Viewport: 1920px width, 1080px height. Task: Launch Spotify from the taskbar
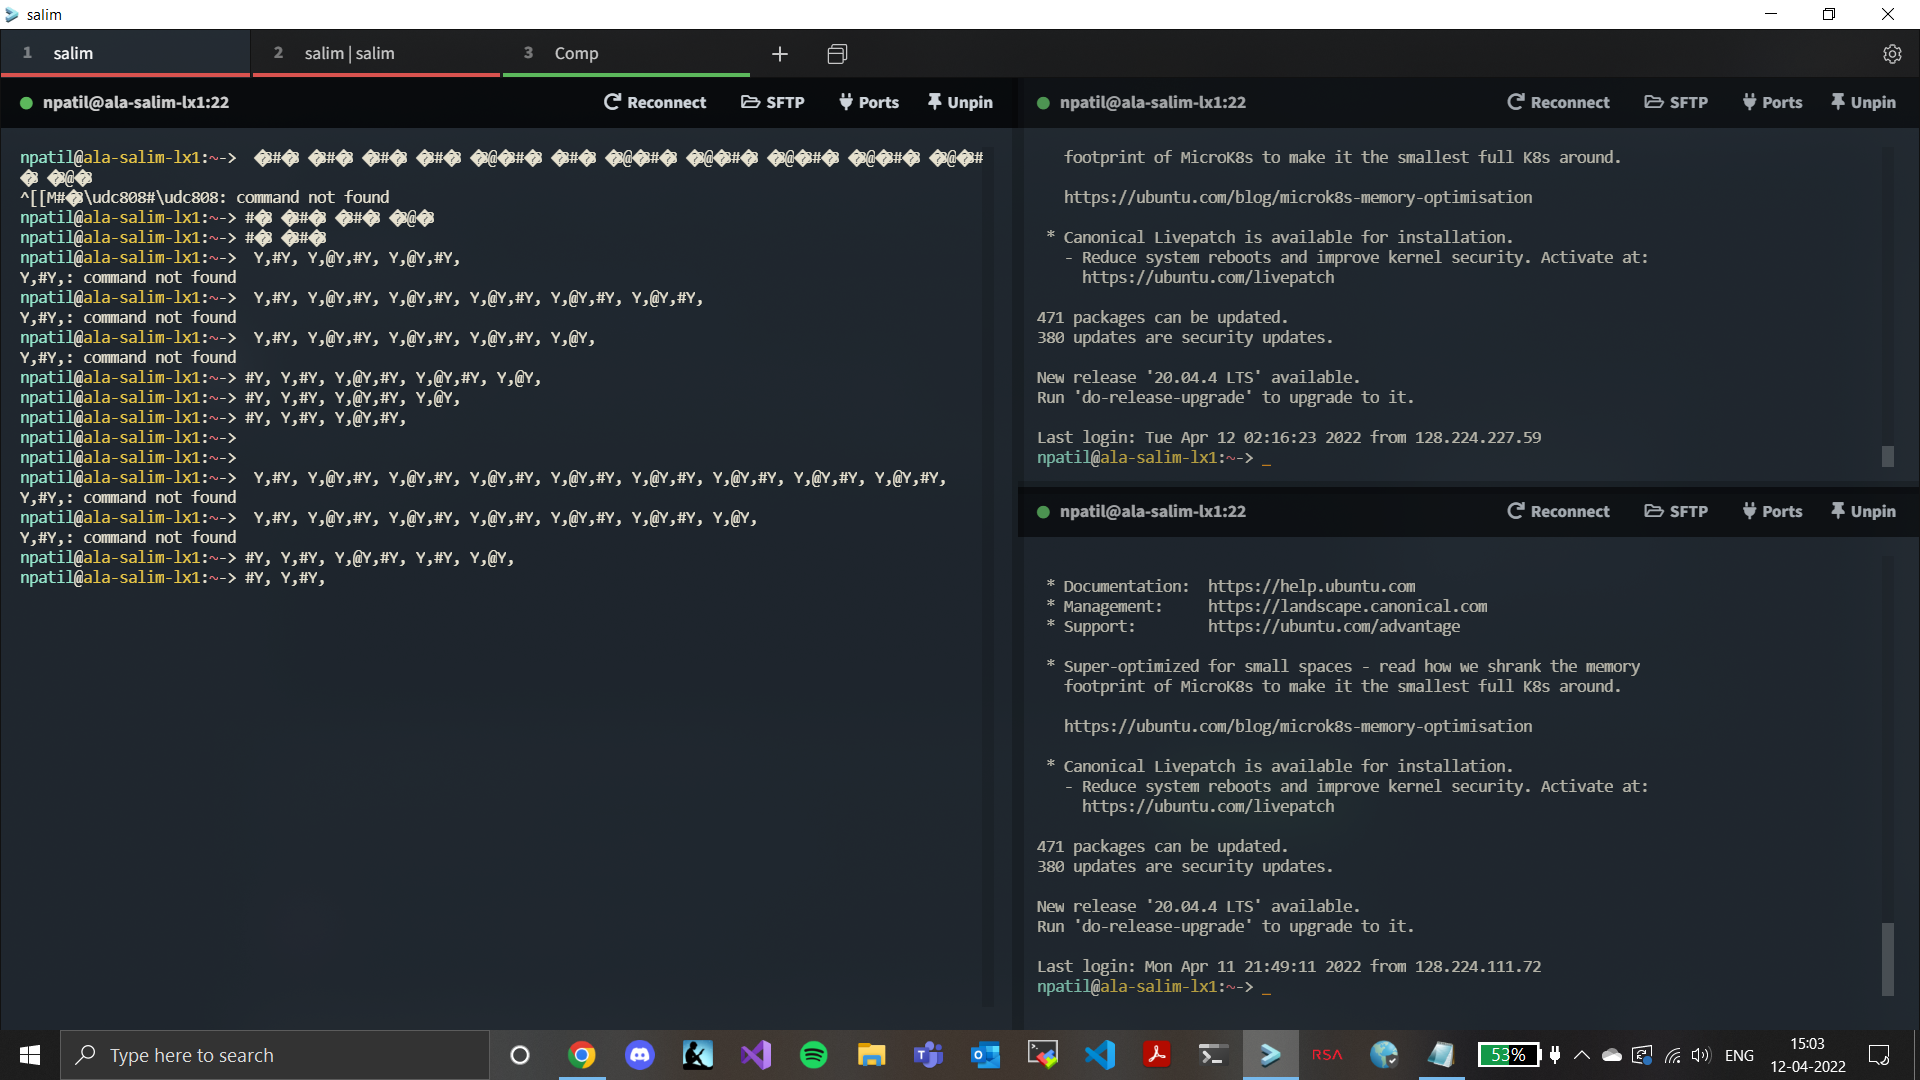813,1055
